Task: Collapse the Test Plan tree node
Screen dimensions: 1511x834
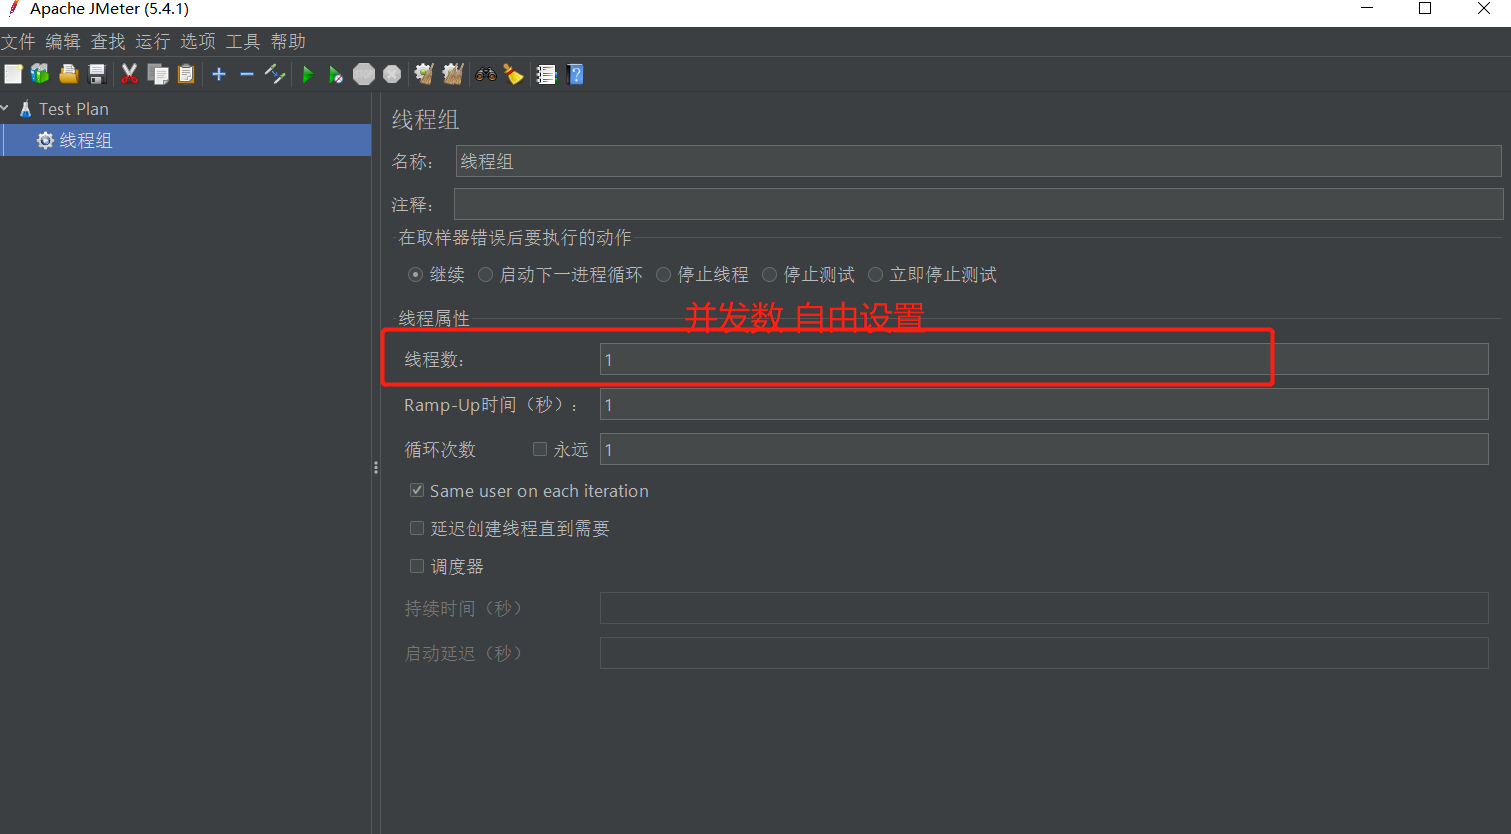Action: [5, 108]
